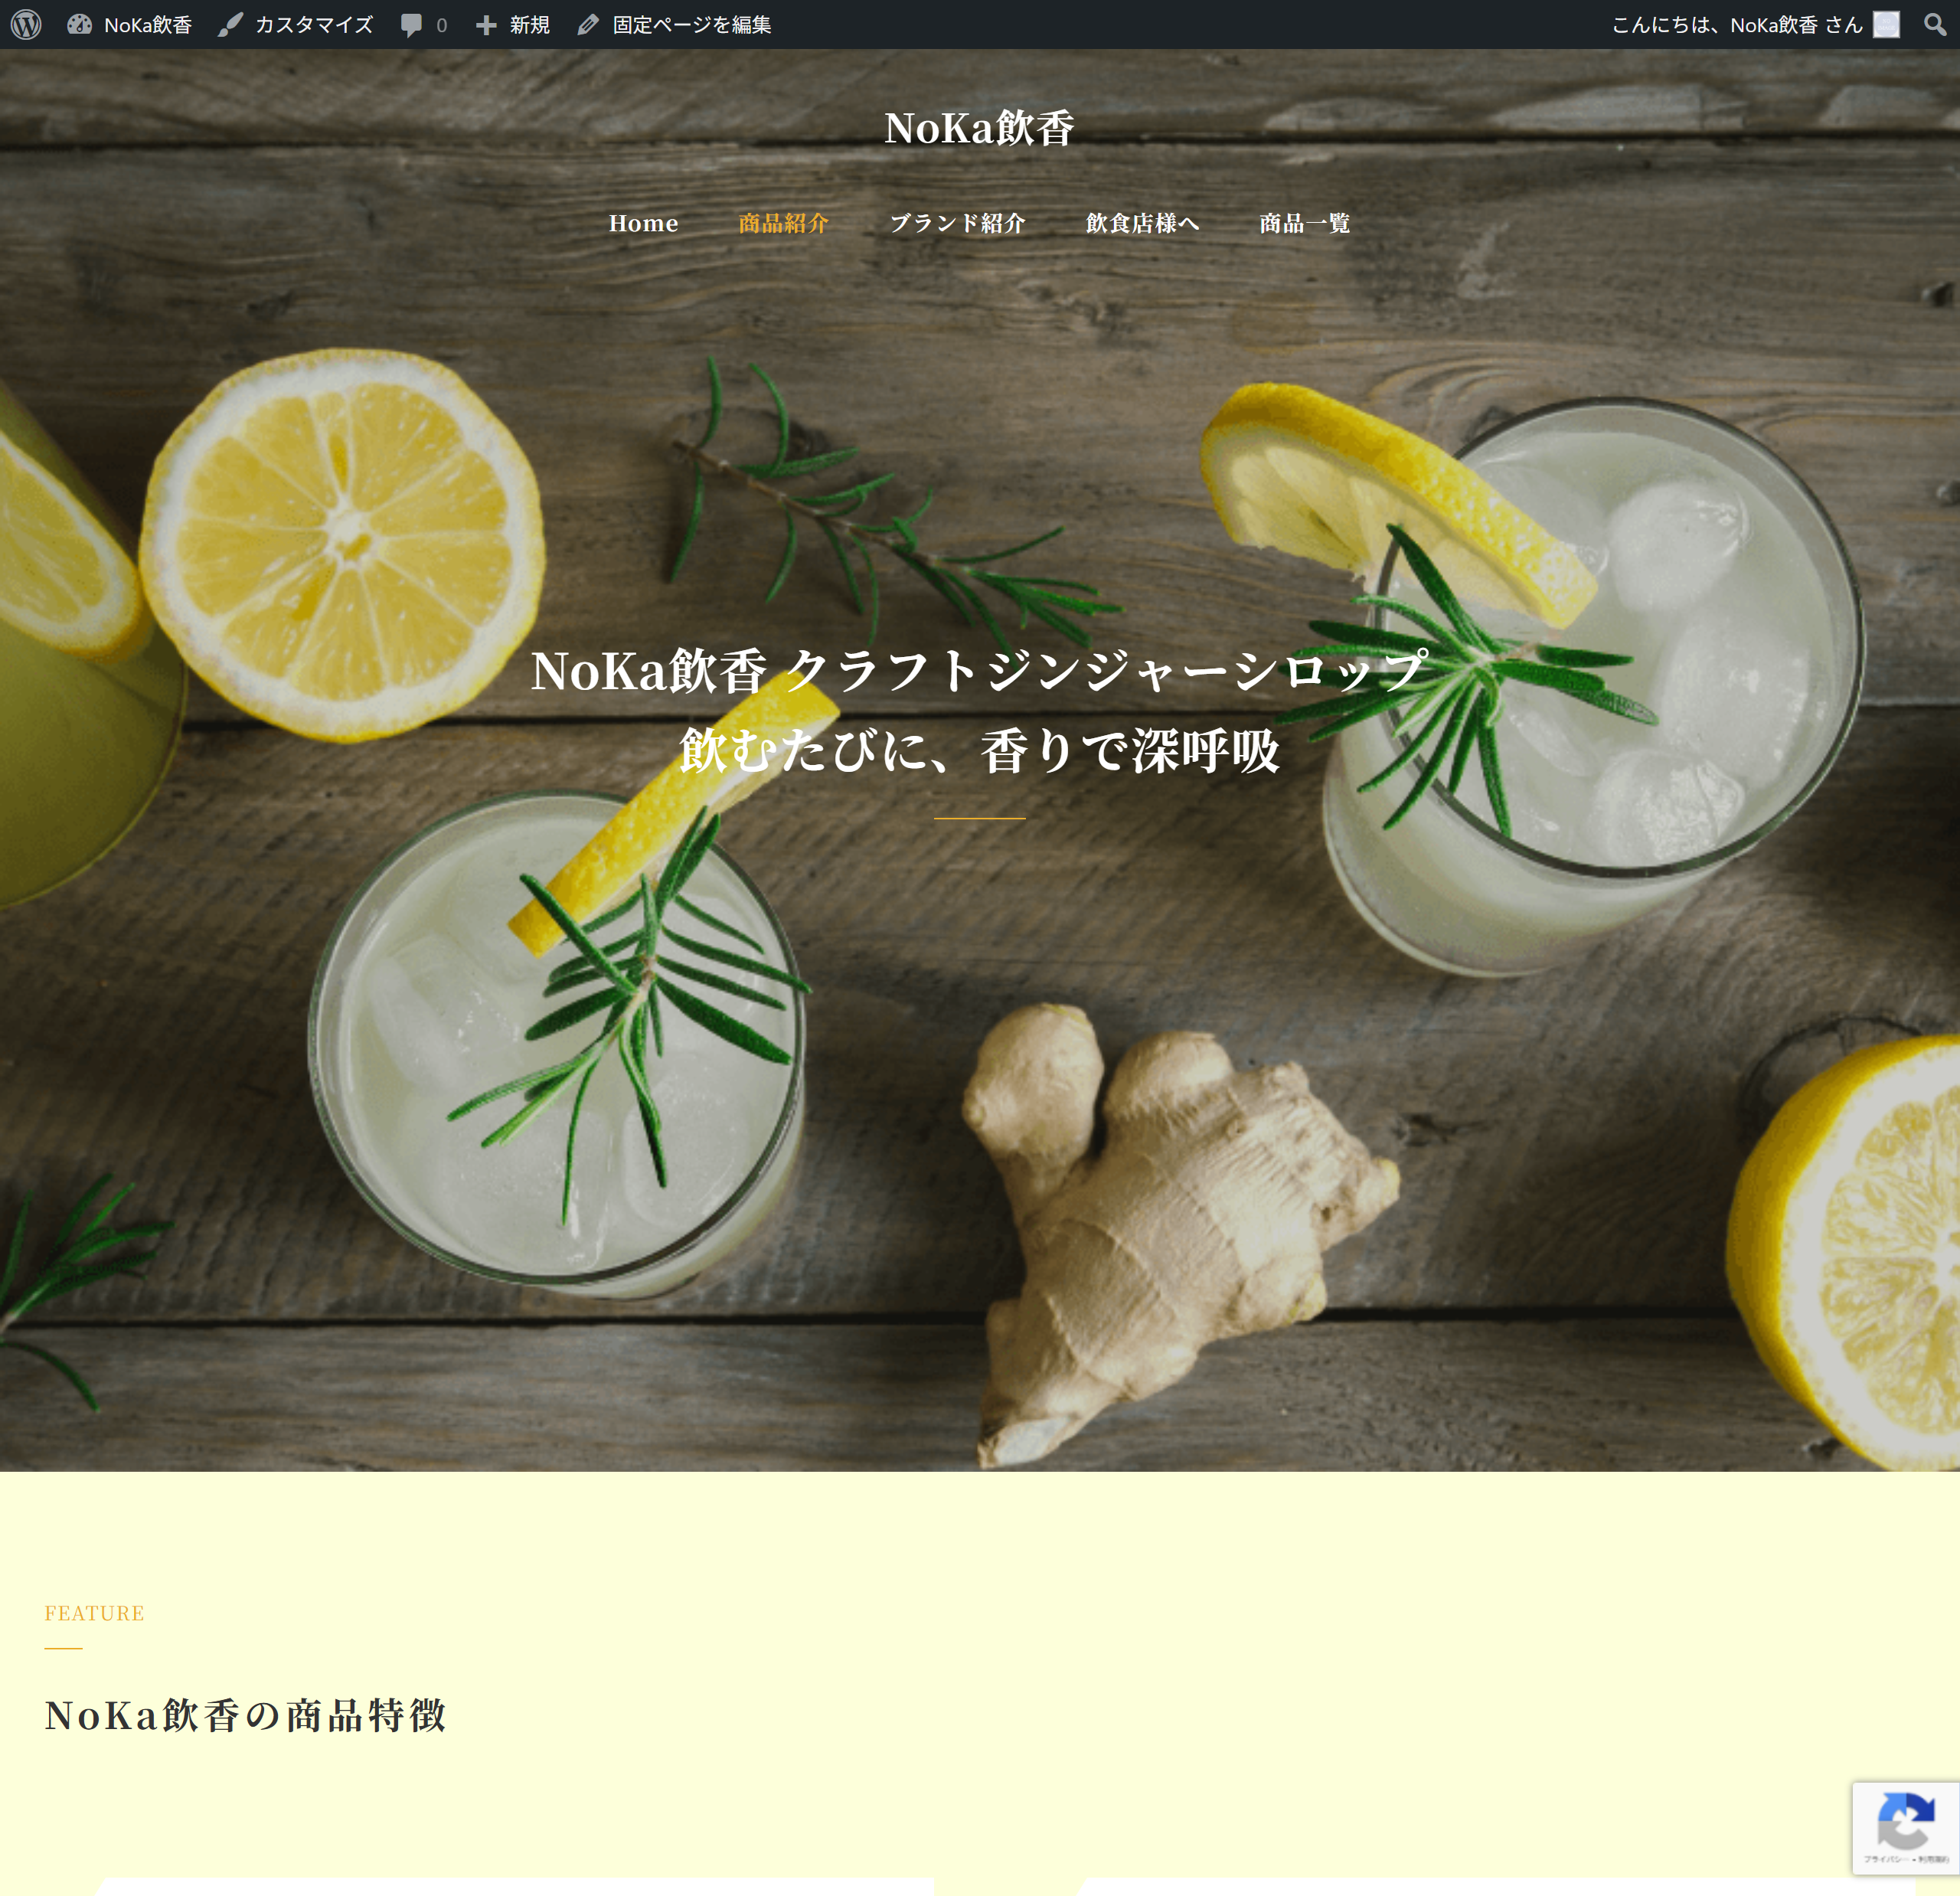This screenshot has width=1960, height=1896.
Task: Click the pencil edit page icon
Action: 588,24
